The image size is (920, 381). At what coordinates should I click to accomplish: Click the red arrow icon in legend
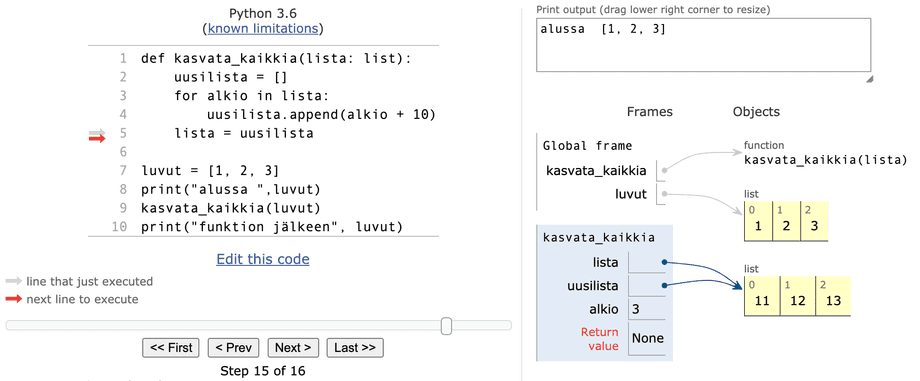tap(14, 299)
